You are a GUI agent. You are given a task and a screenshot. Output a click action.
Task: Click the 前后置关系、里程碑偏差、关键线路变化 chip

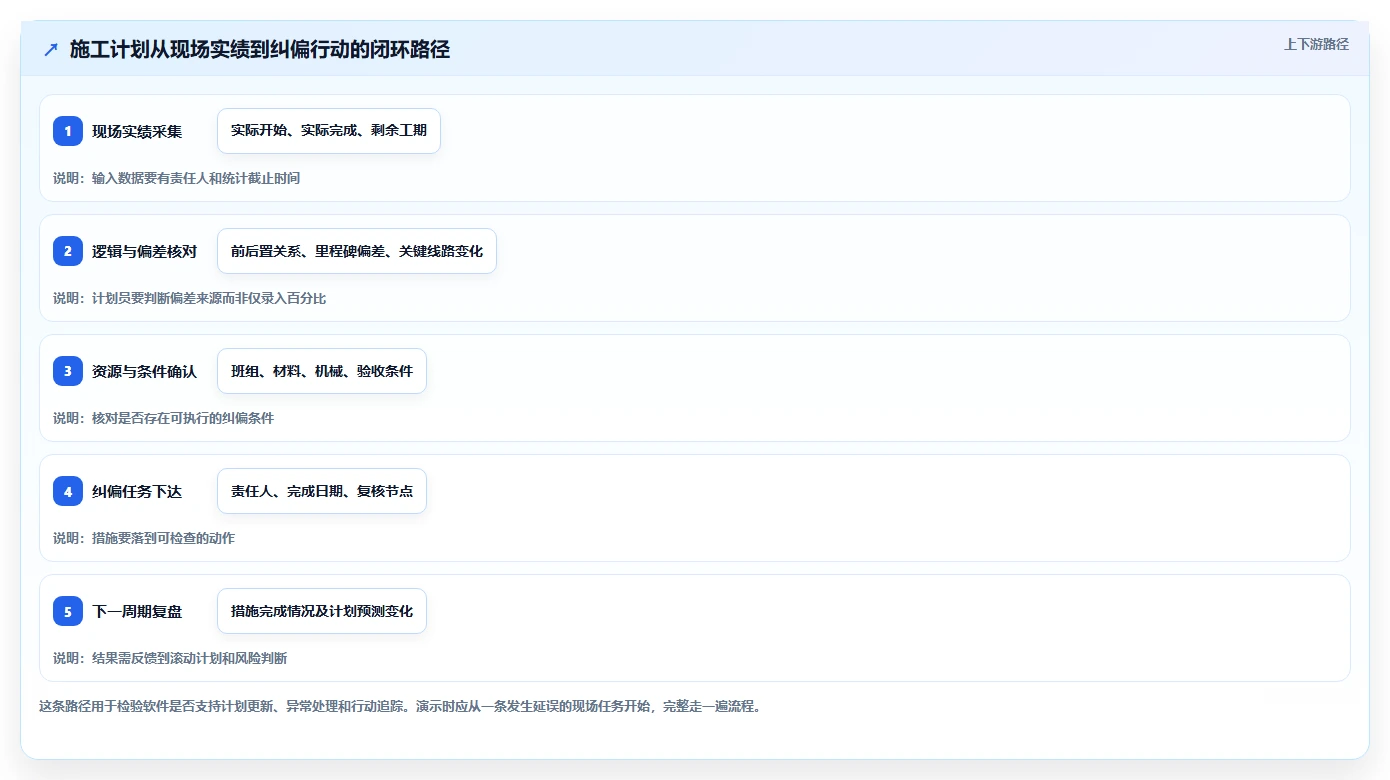[357, 251]
